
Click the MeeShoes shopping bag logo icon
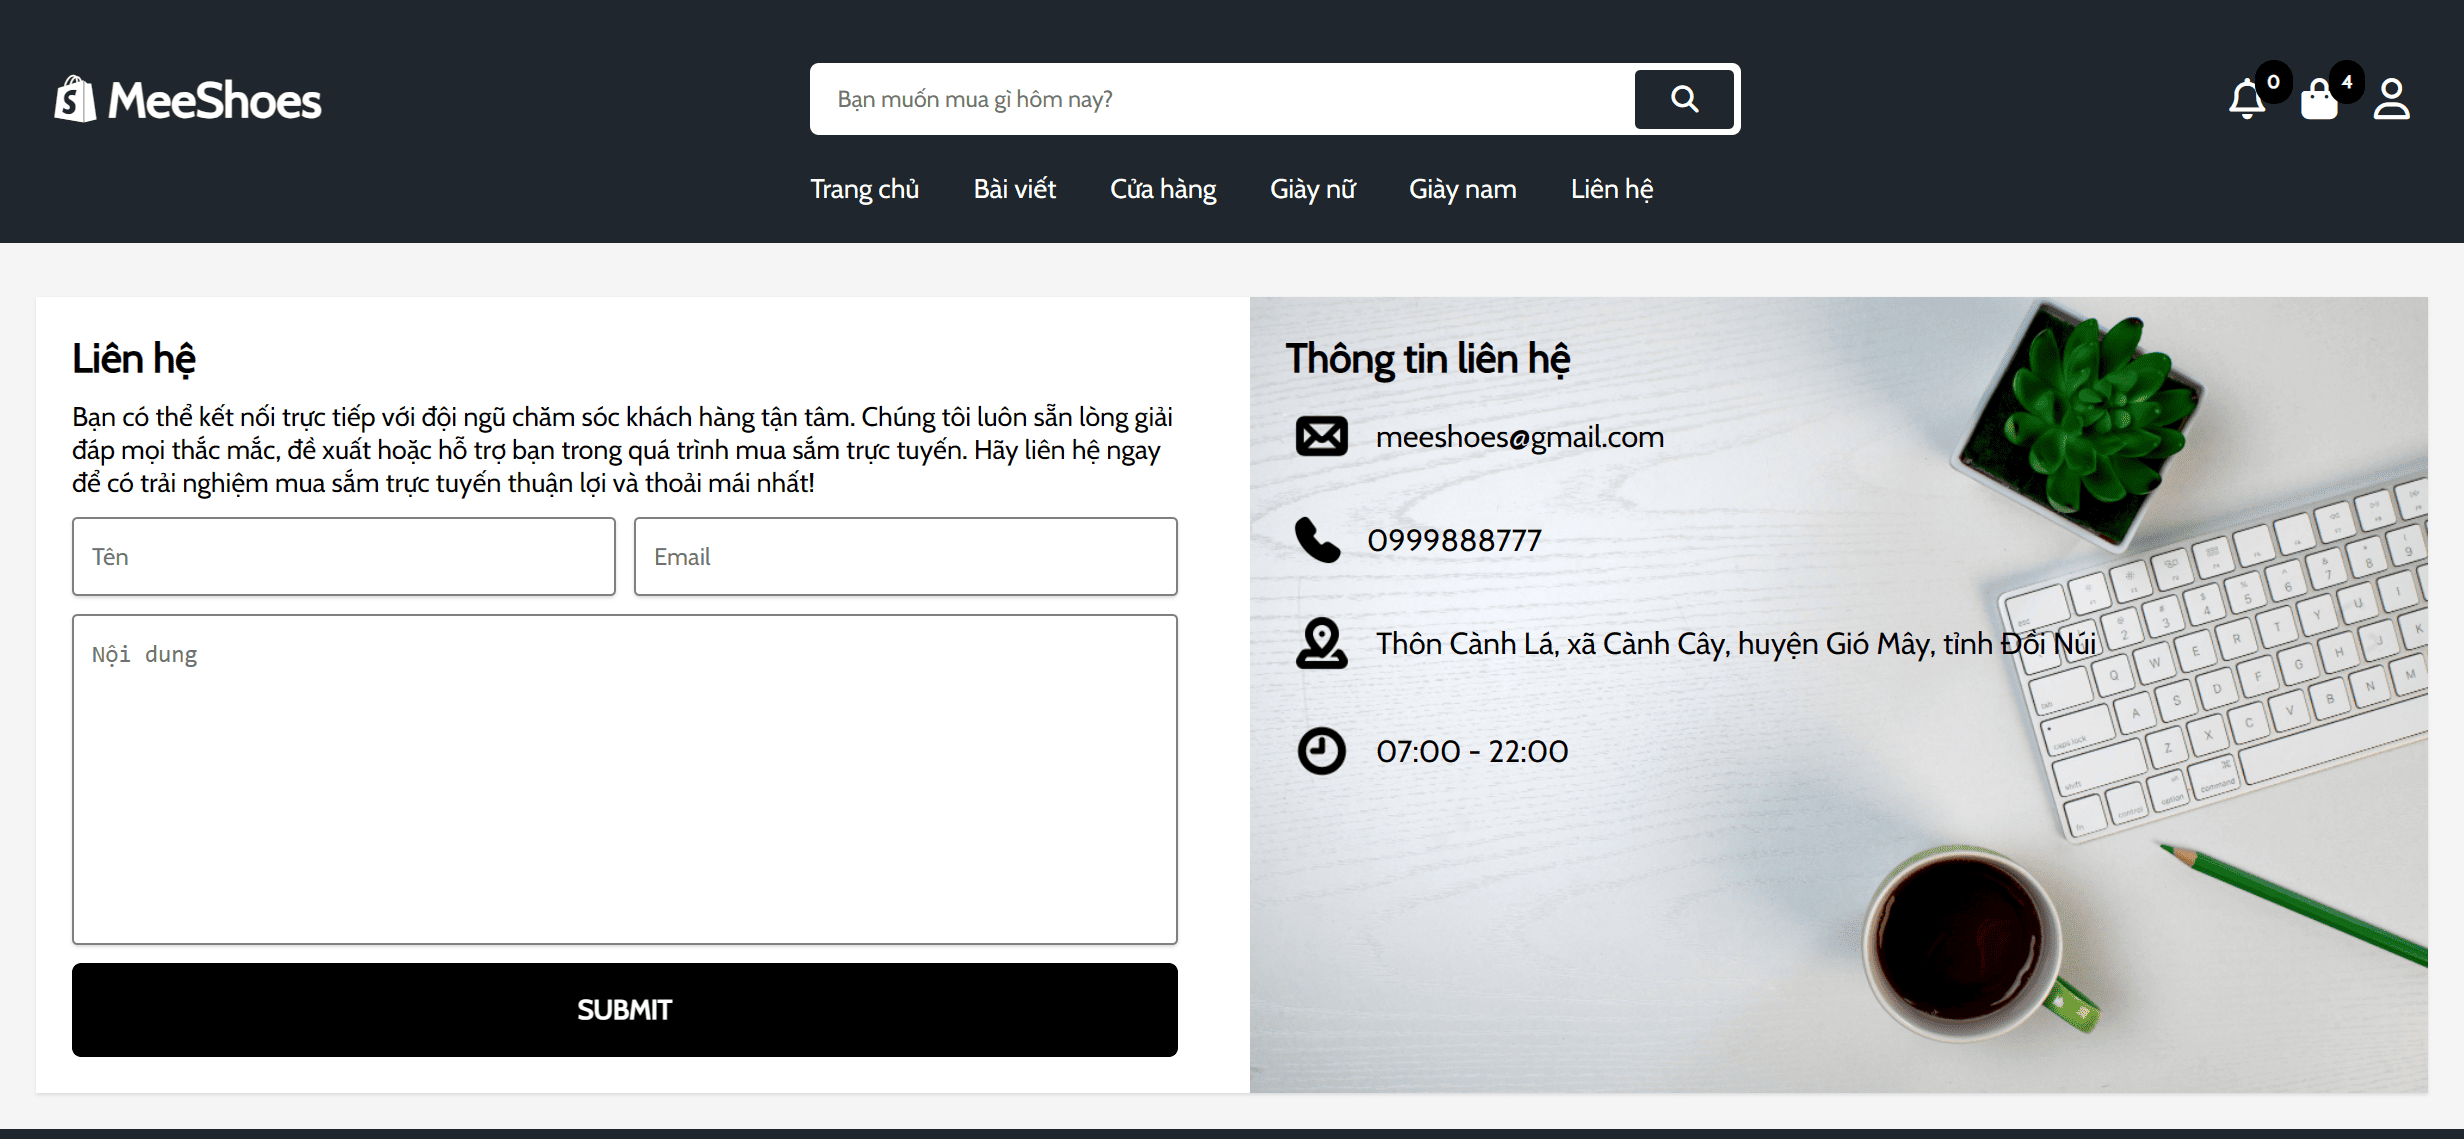pos(75,99)
